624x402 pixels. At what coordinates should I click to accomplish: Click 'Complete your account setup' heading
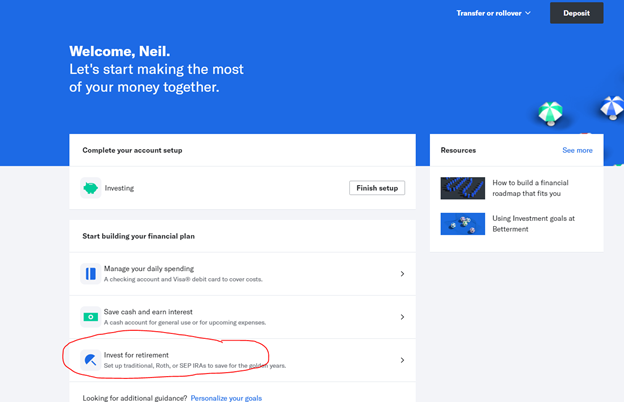[132, 150]
